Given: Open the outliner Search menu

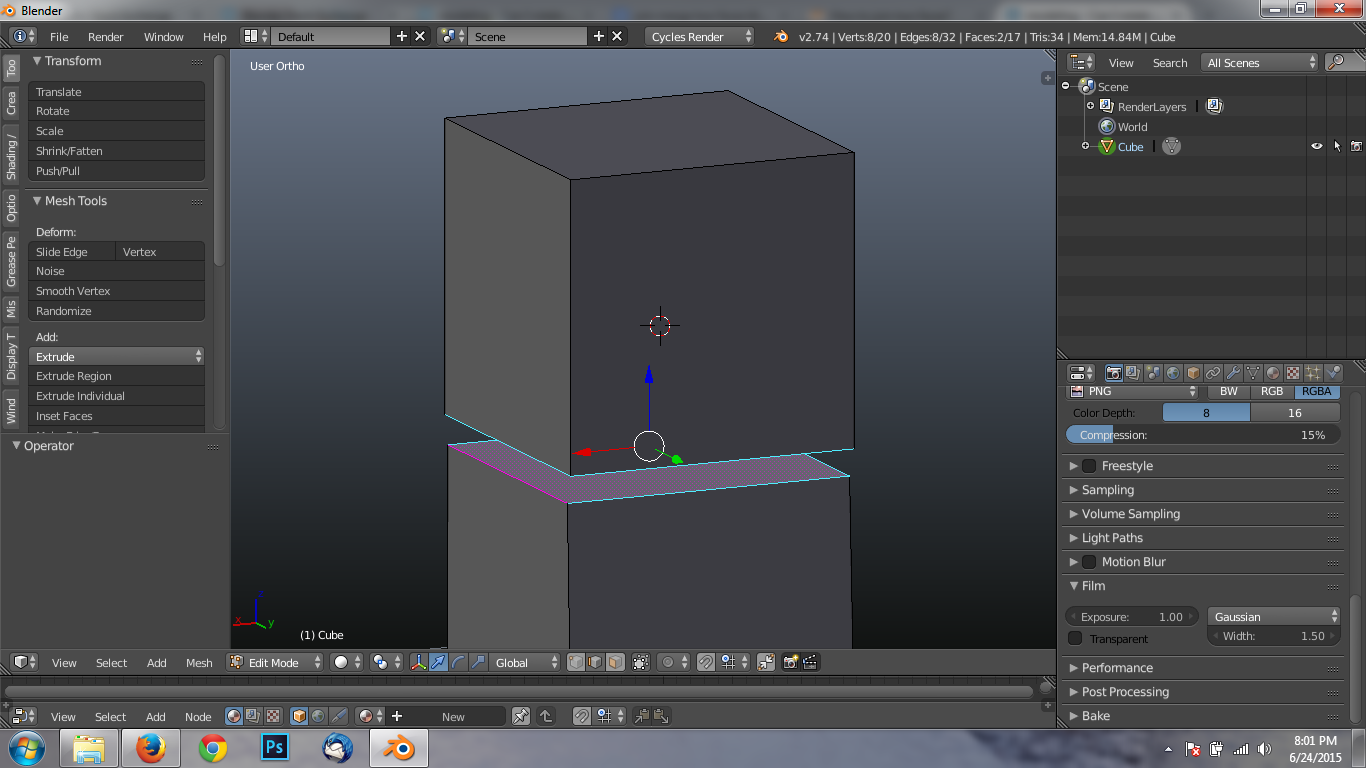Looking at the screenshot, I should pyautogui.click(x=1170, y=62).
